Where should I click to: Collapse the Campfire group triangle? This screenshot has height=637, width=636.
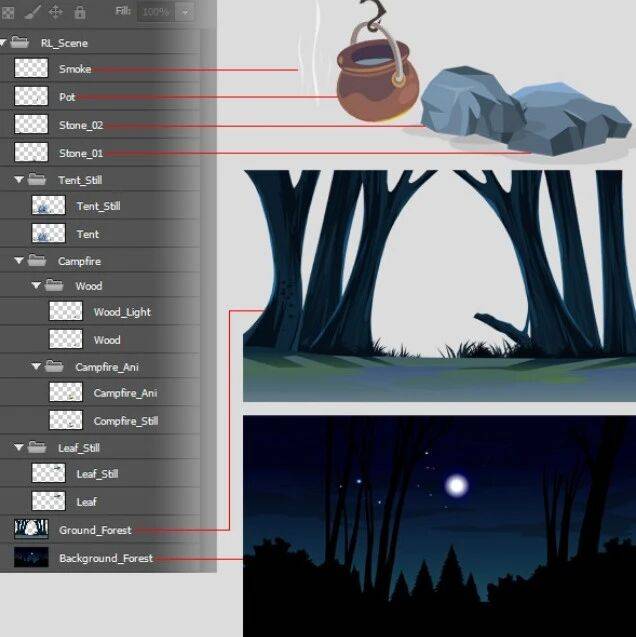coord(20,261)
